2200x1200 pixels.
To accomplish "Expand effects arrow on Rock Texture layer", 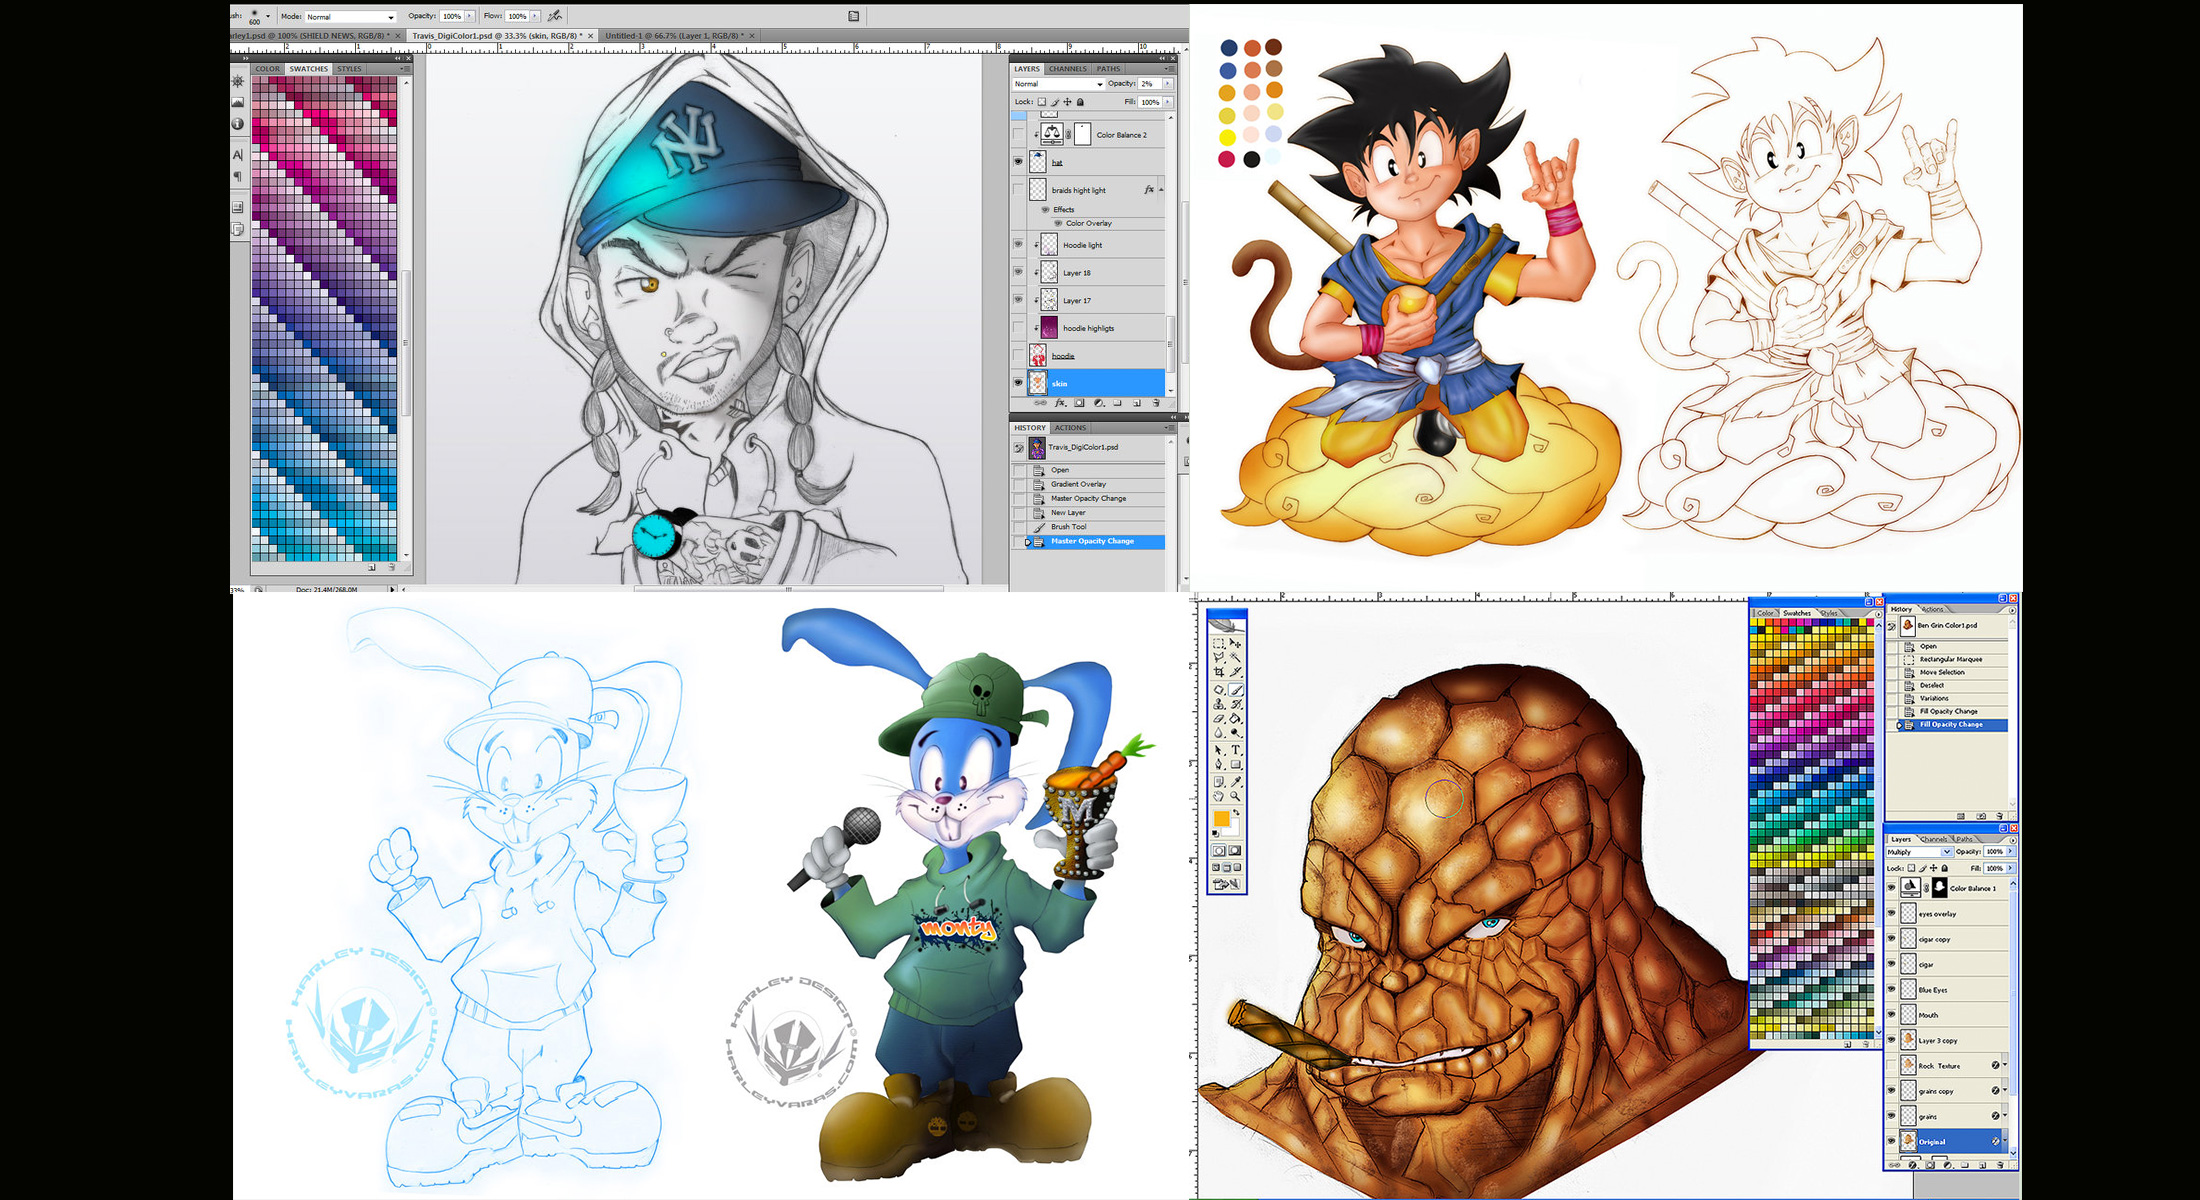I will tap(2005, 1065).
